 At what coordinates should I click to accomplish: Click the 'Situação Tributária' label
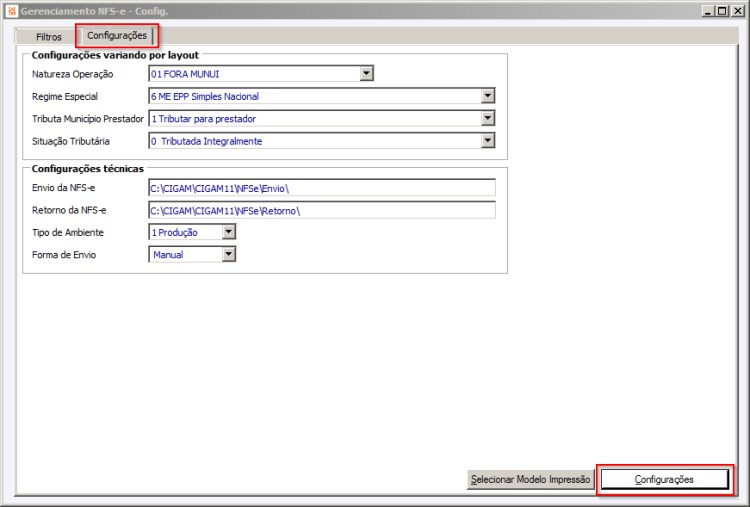point(70,141)
